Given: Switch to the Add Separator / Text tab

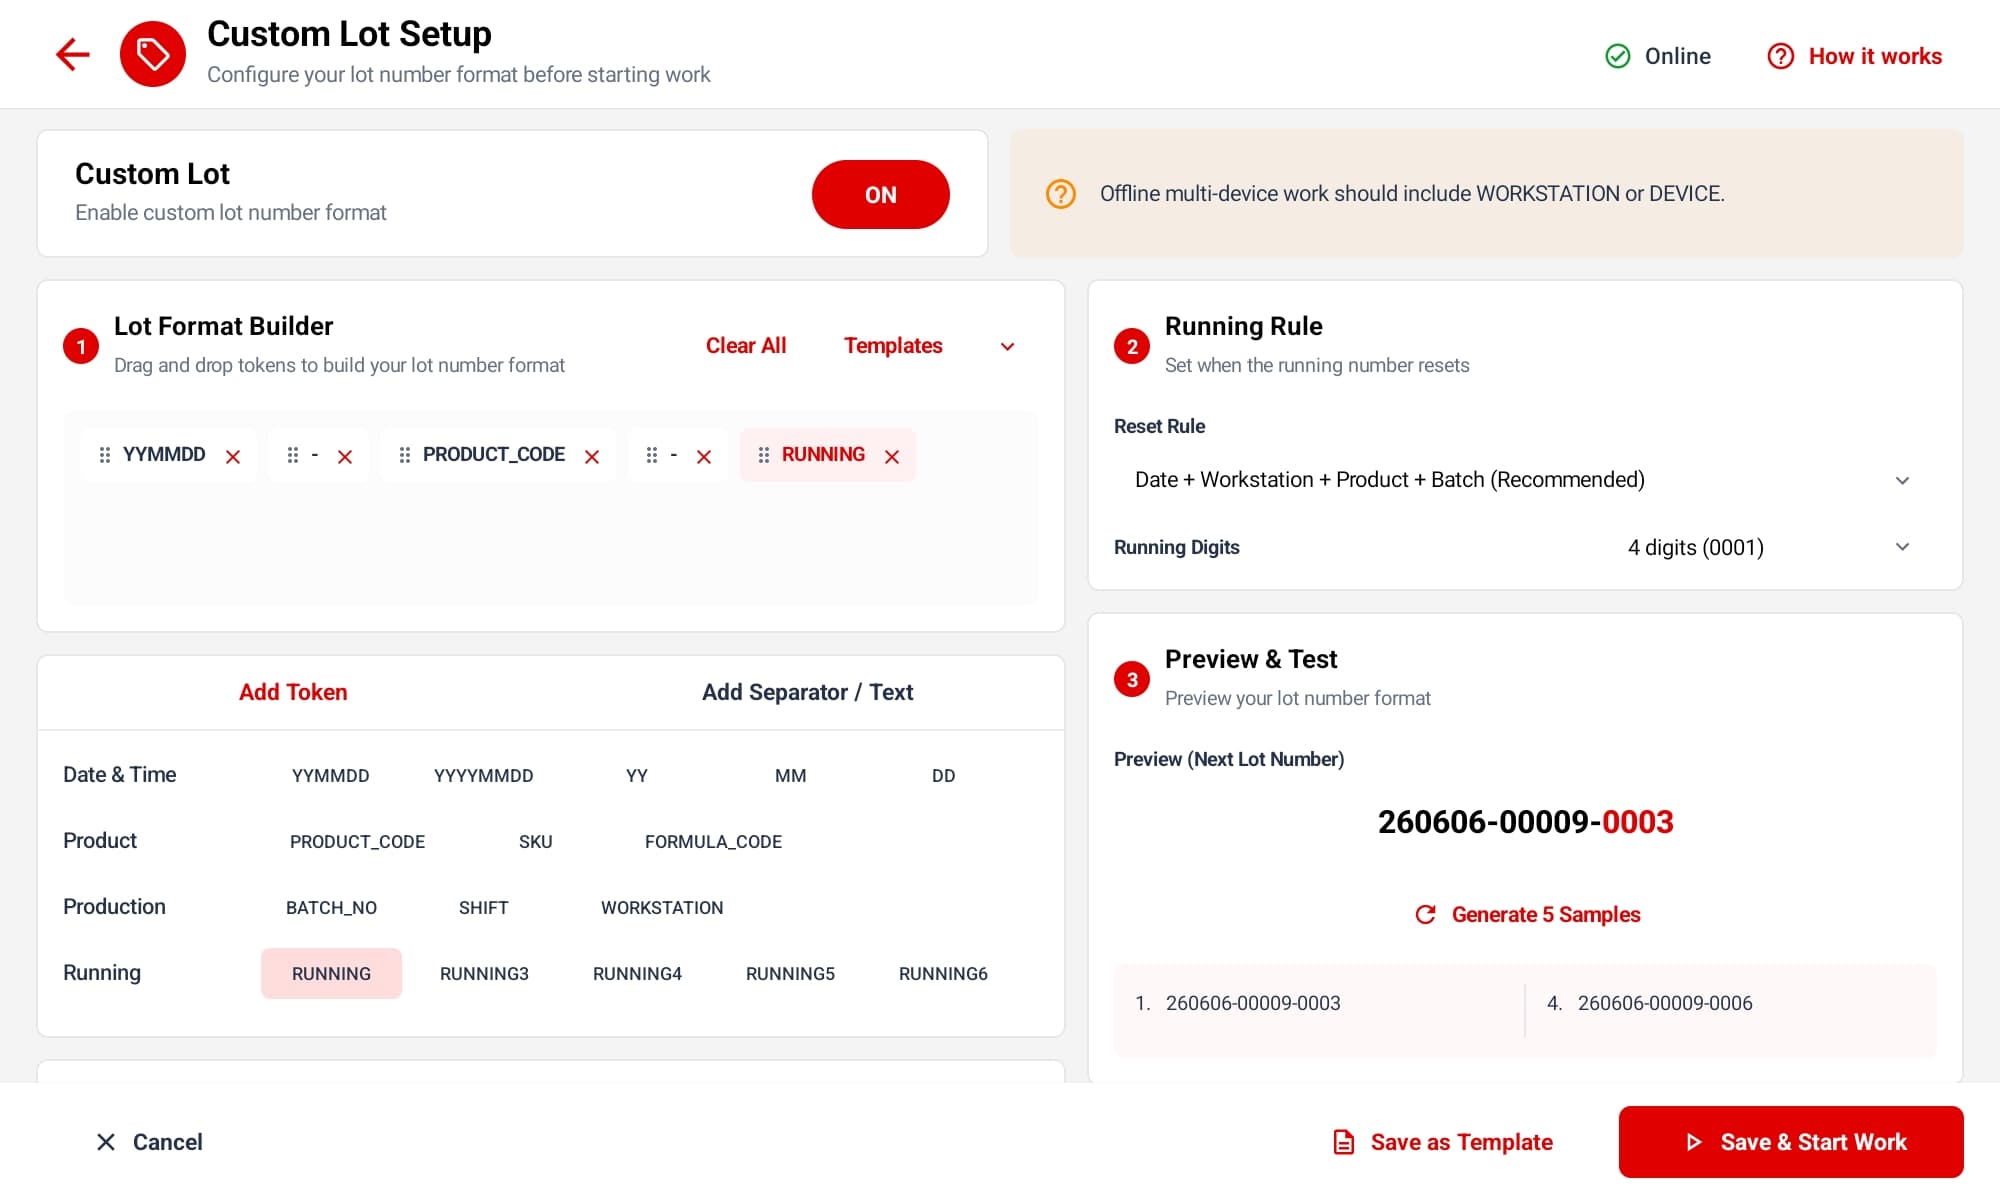Looking at the screenshot, I should [x=807, y=692].
